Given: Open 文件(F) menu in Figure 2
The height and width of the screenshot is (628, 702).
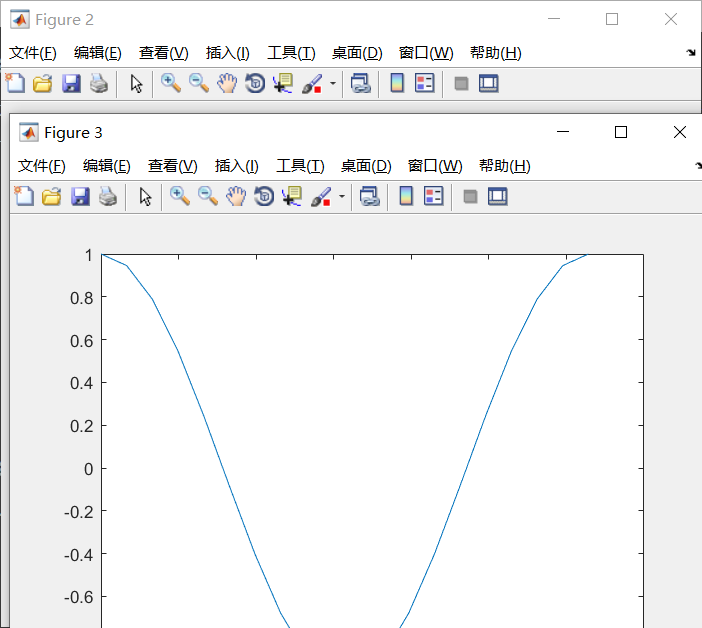Looking at the screenshot, I should click(x=33, y=53).
